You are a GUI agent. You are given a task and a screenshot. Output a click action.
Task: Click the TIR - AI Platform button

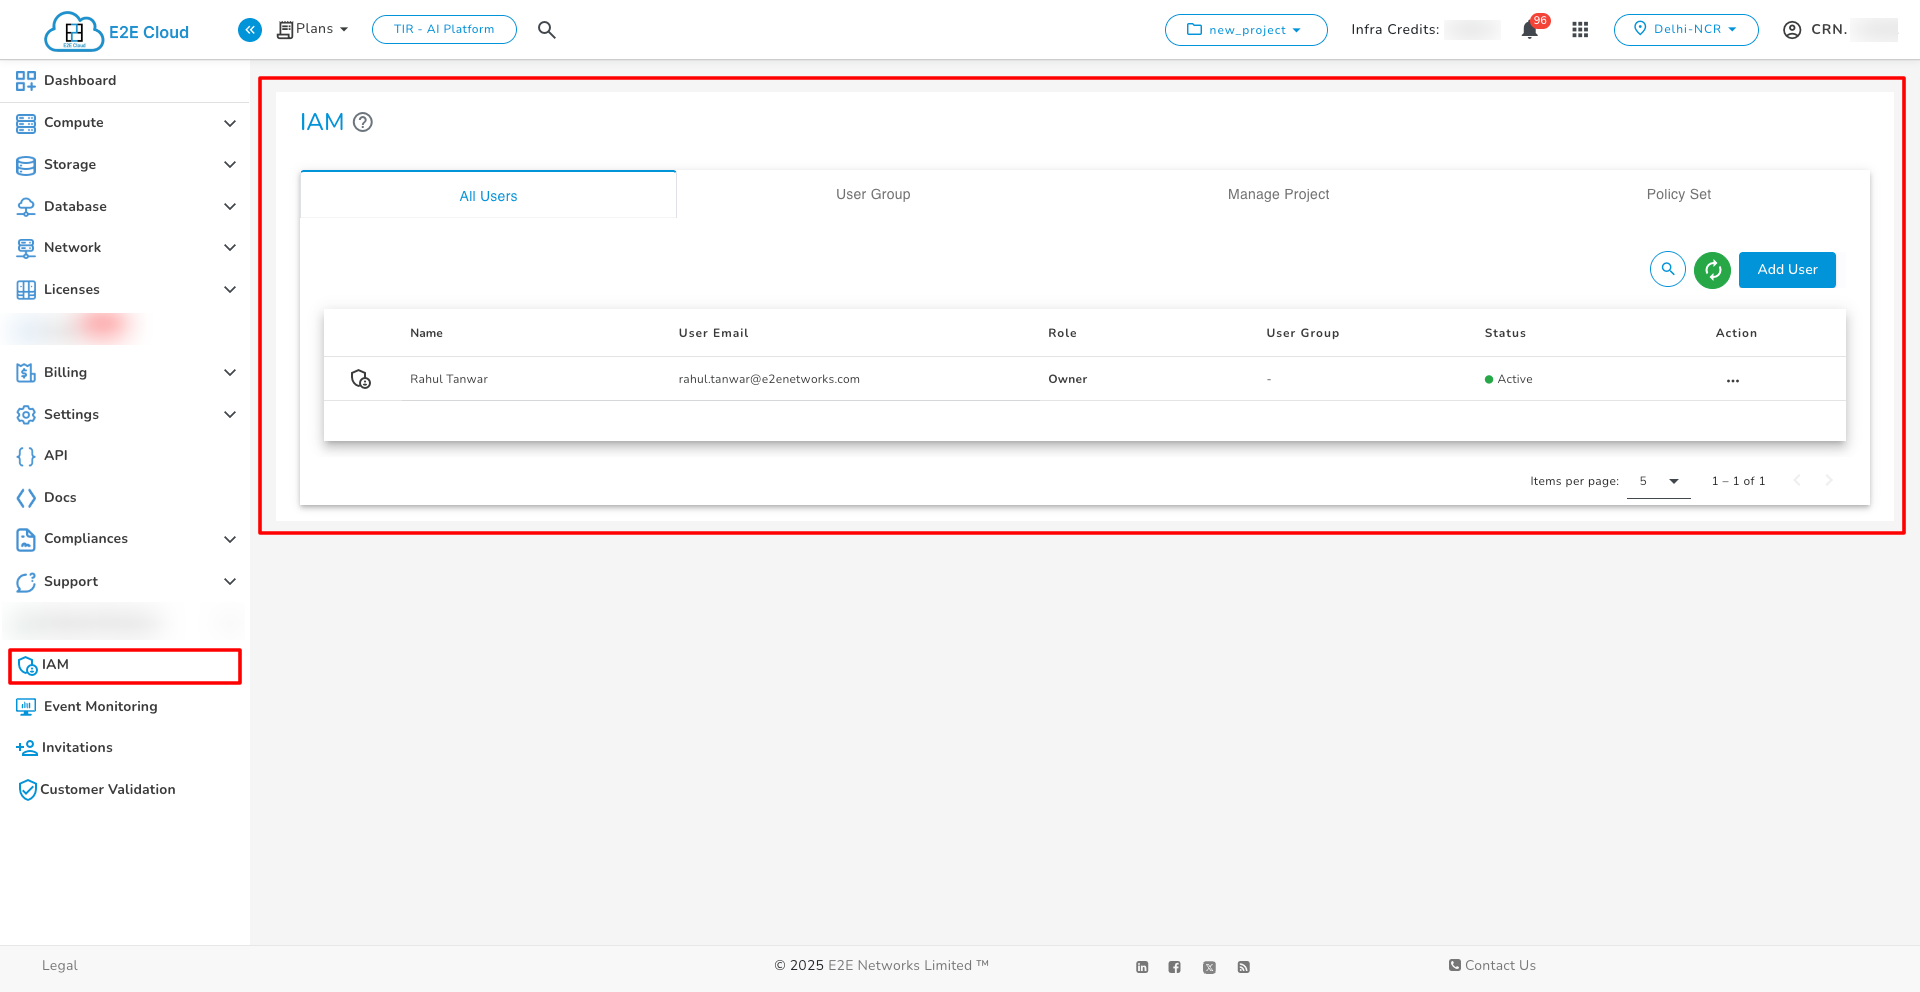coord(444,30)
